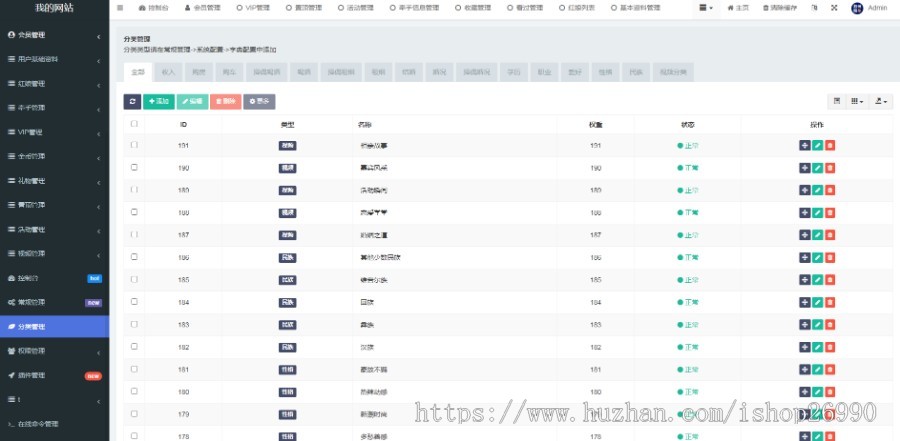Image resolution: width=900 pixels, height=441 pixels.
Task: Sort the table by the ID column header
Action: pos(183,125)
